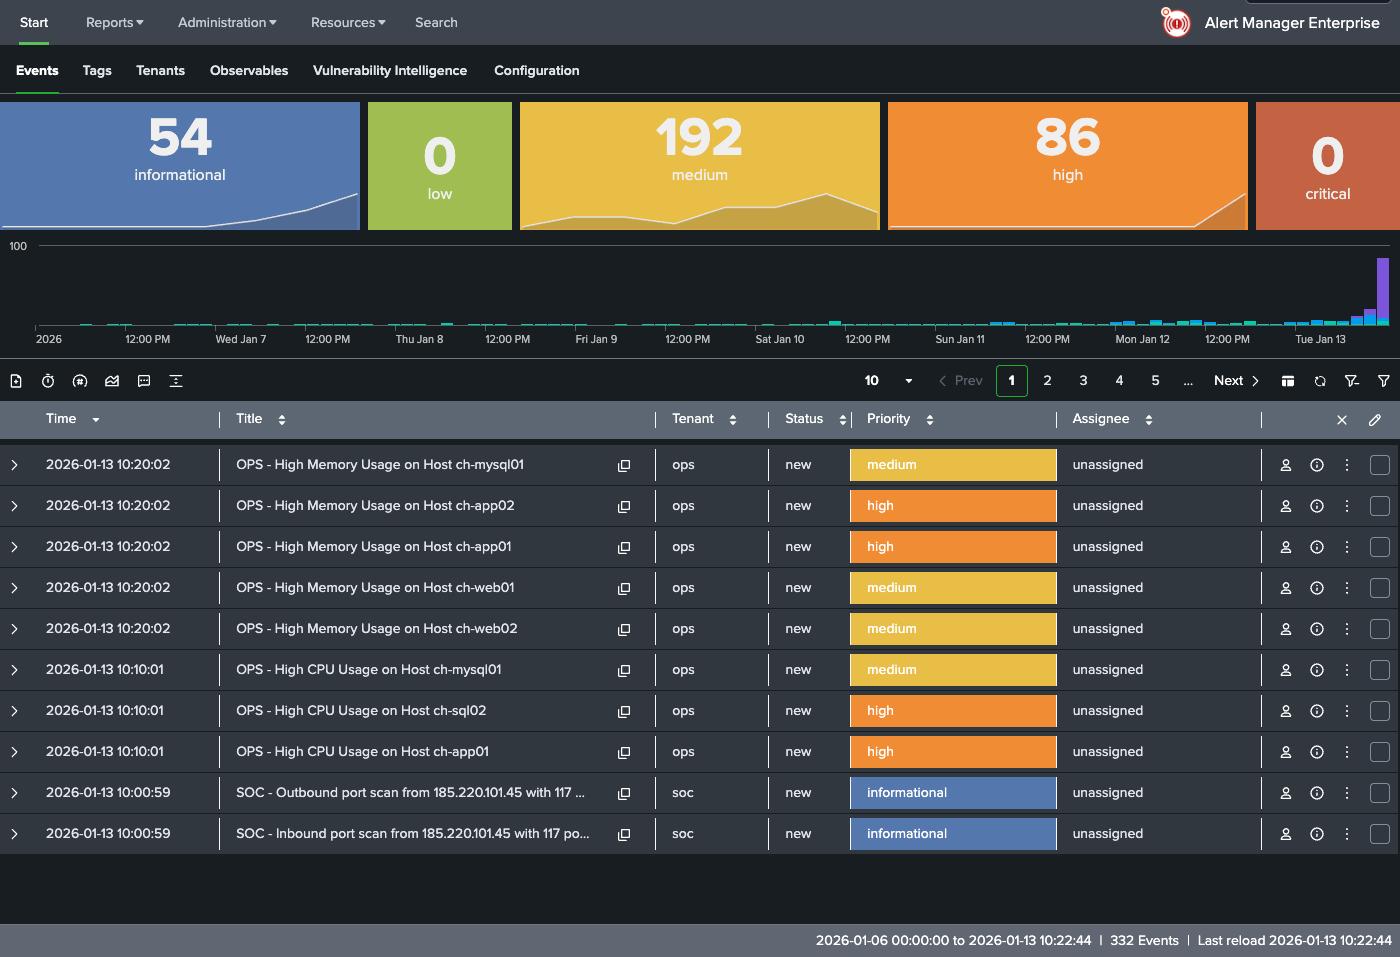Open table layout columns icon
The height and width of the screenshot is (957, 1400).
tap(1288, 381)
